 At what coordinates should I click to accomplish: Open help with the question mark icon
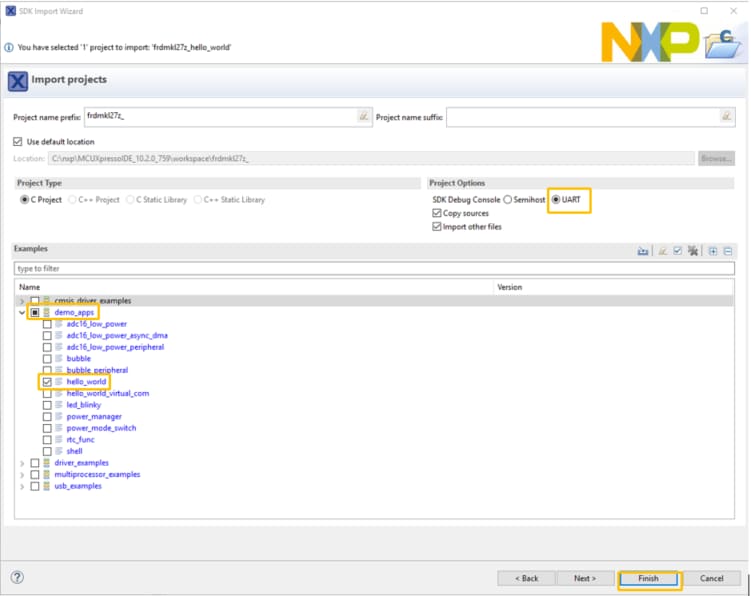[x=18, y=578]
